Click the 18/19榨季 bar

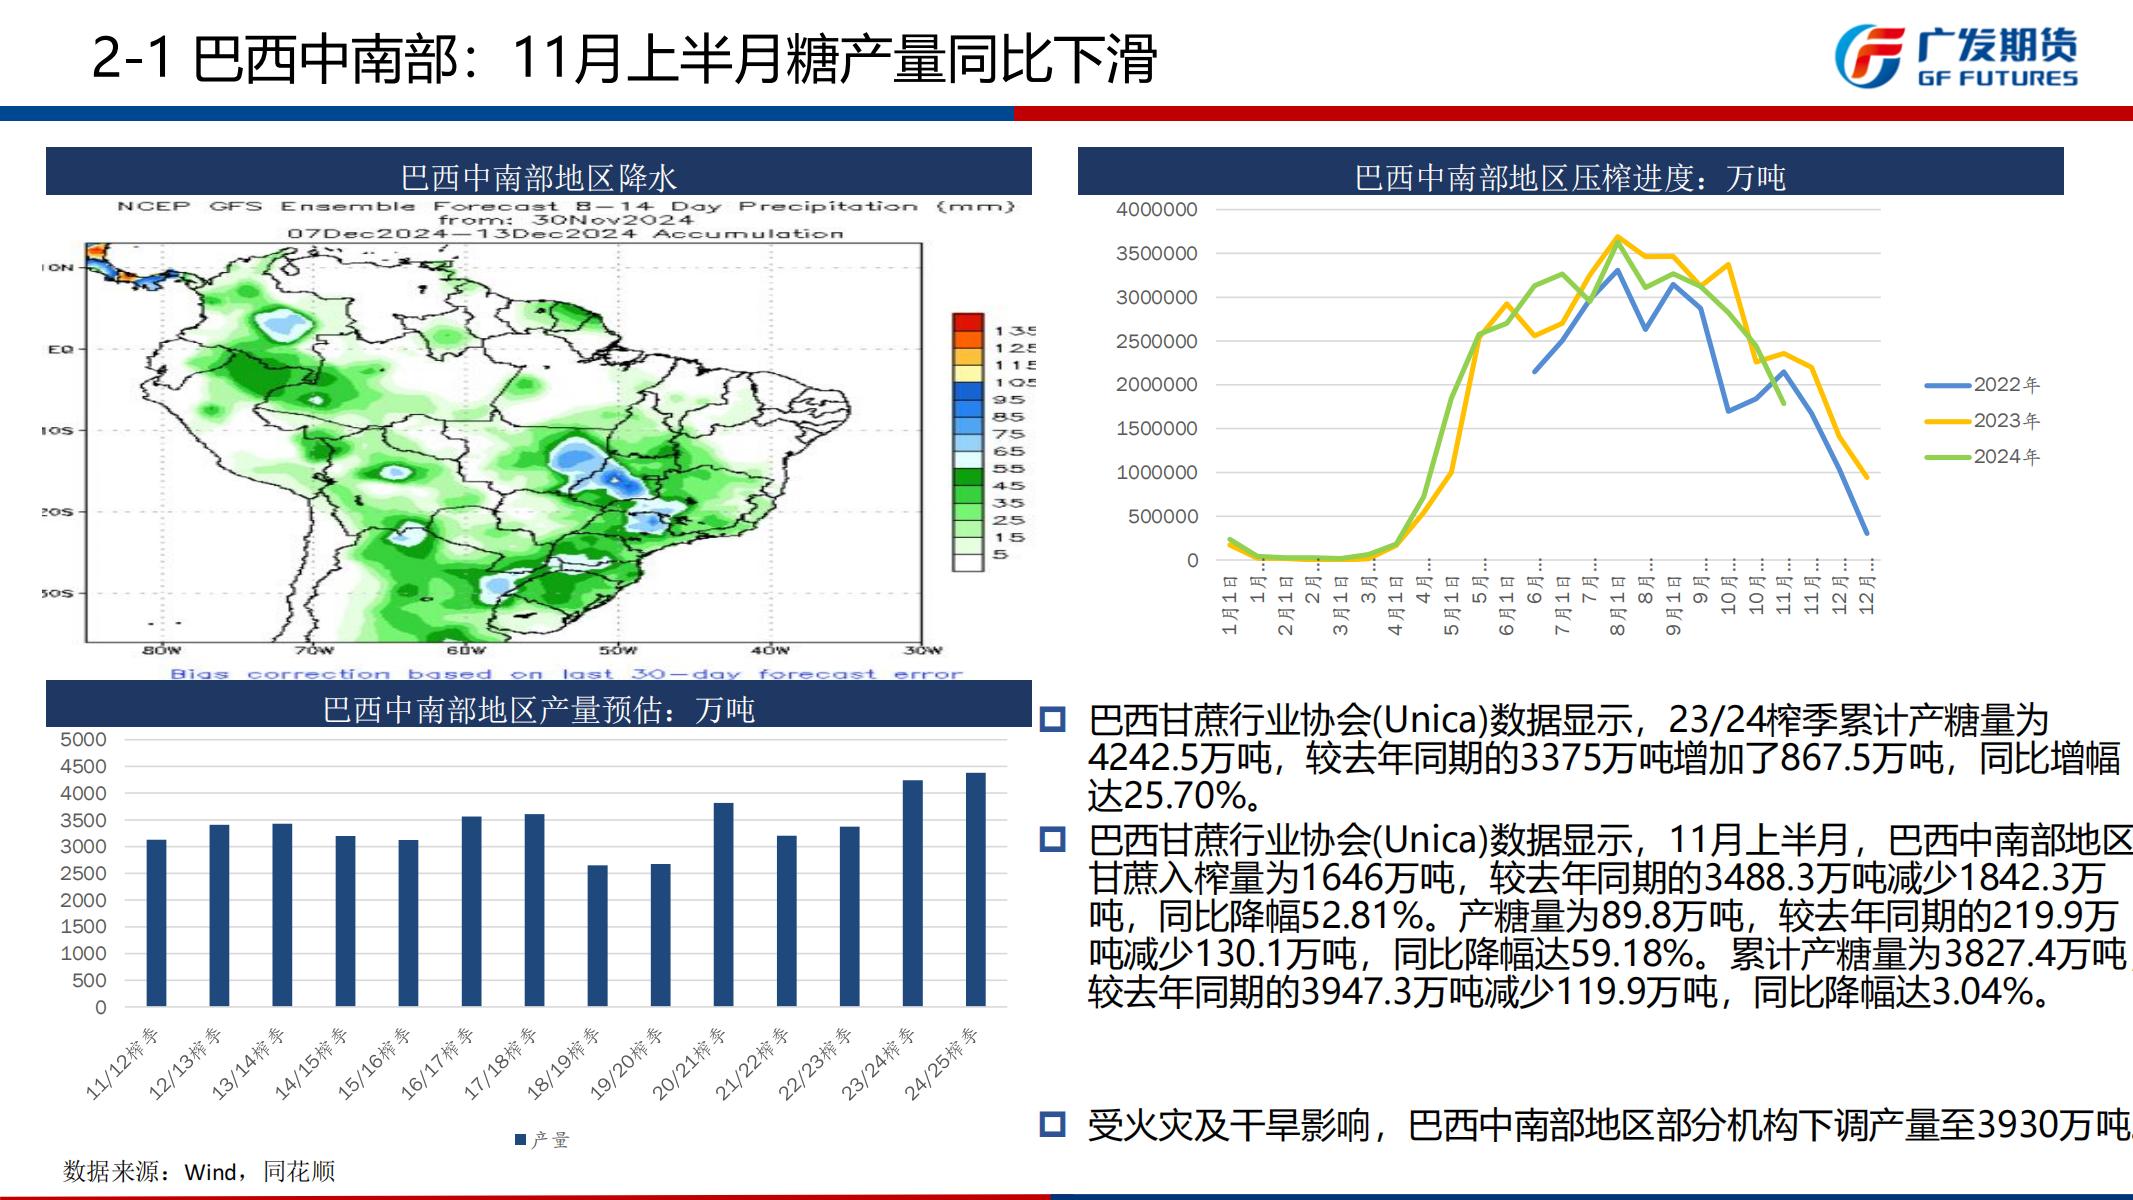pos(597,936)
